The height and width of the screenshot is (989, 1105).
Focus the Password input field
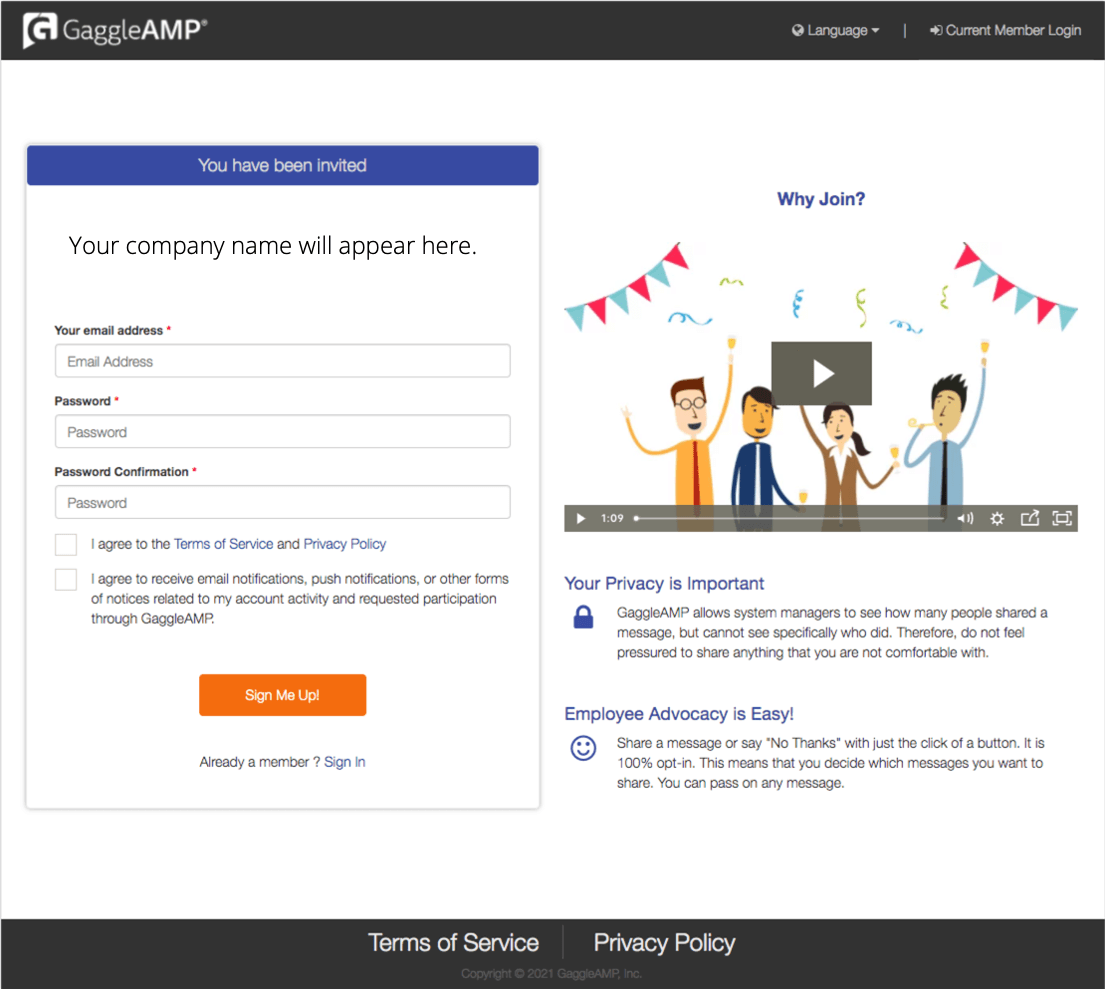(283, 431)
